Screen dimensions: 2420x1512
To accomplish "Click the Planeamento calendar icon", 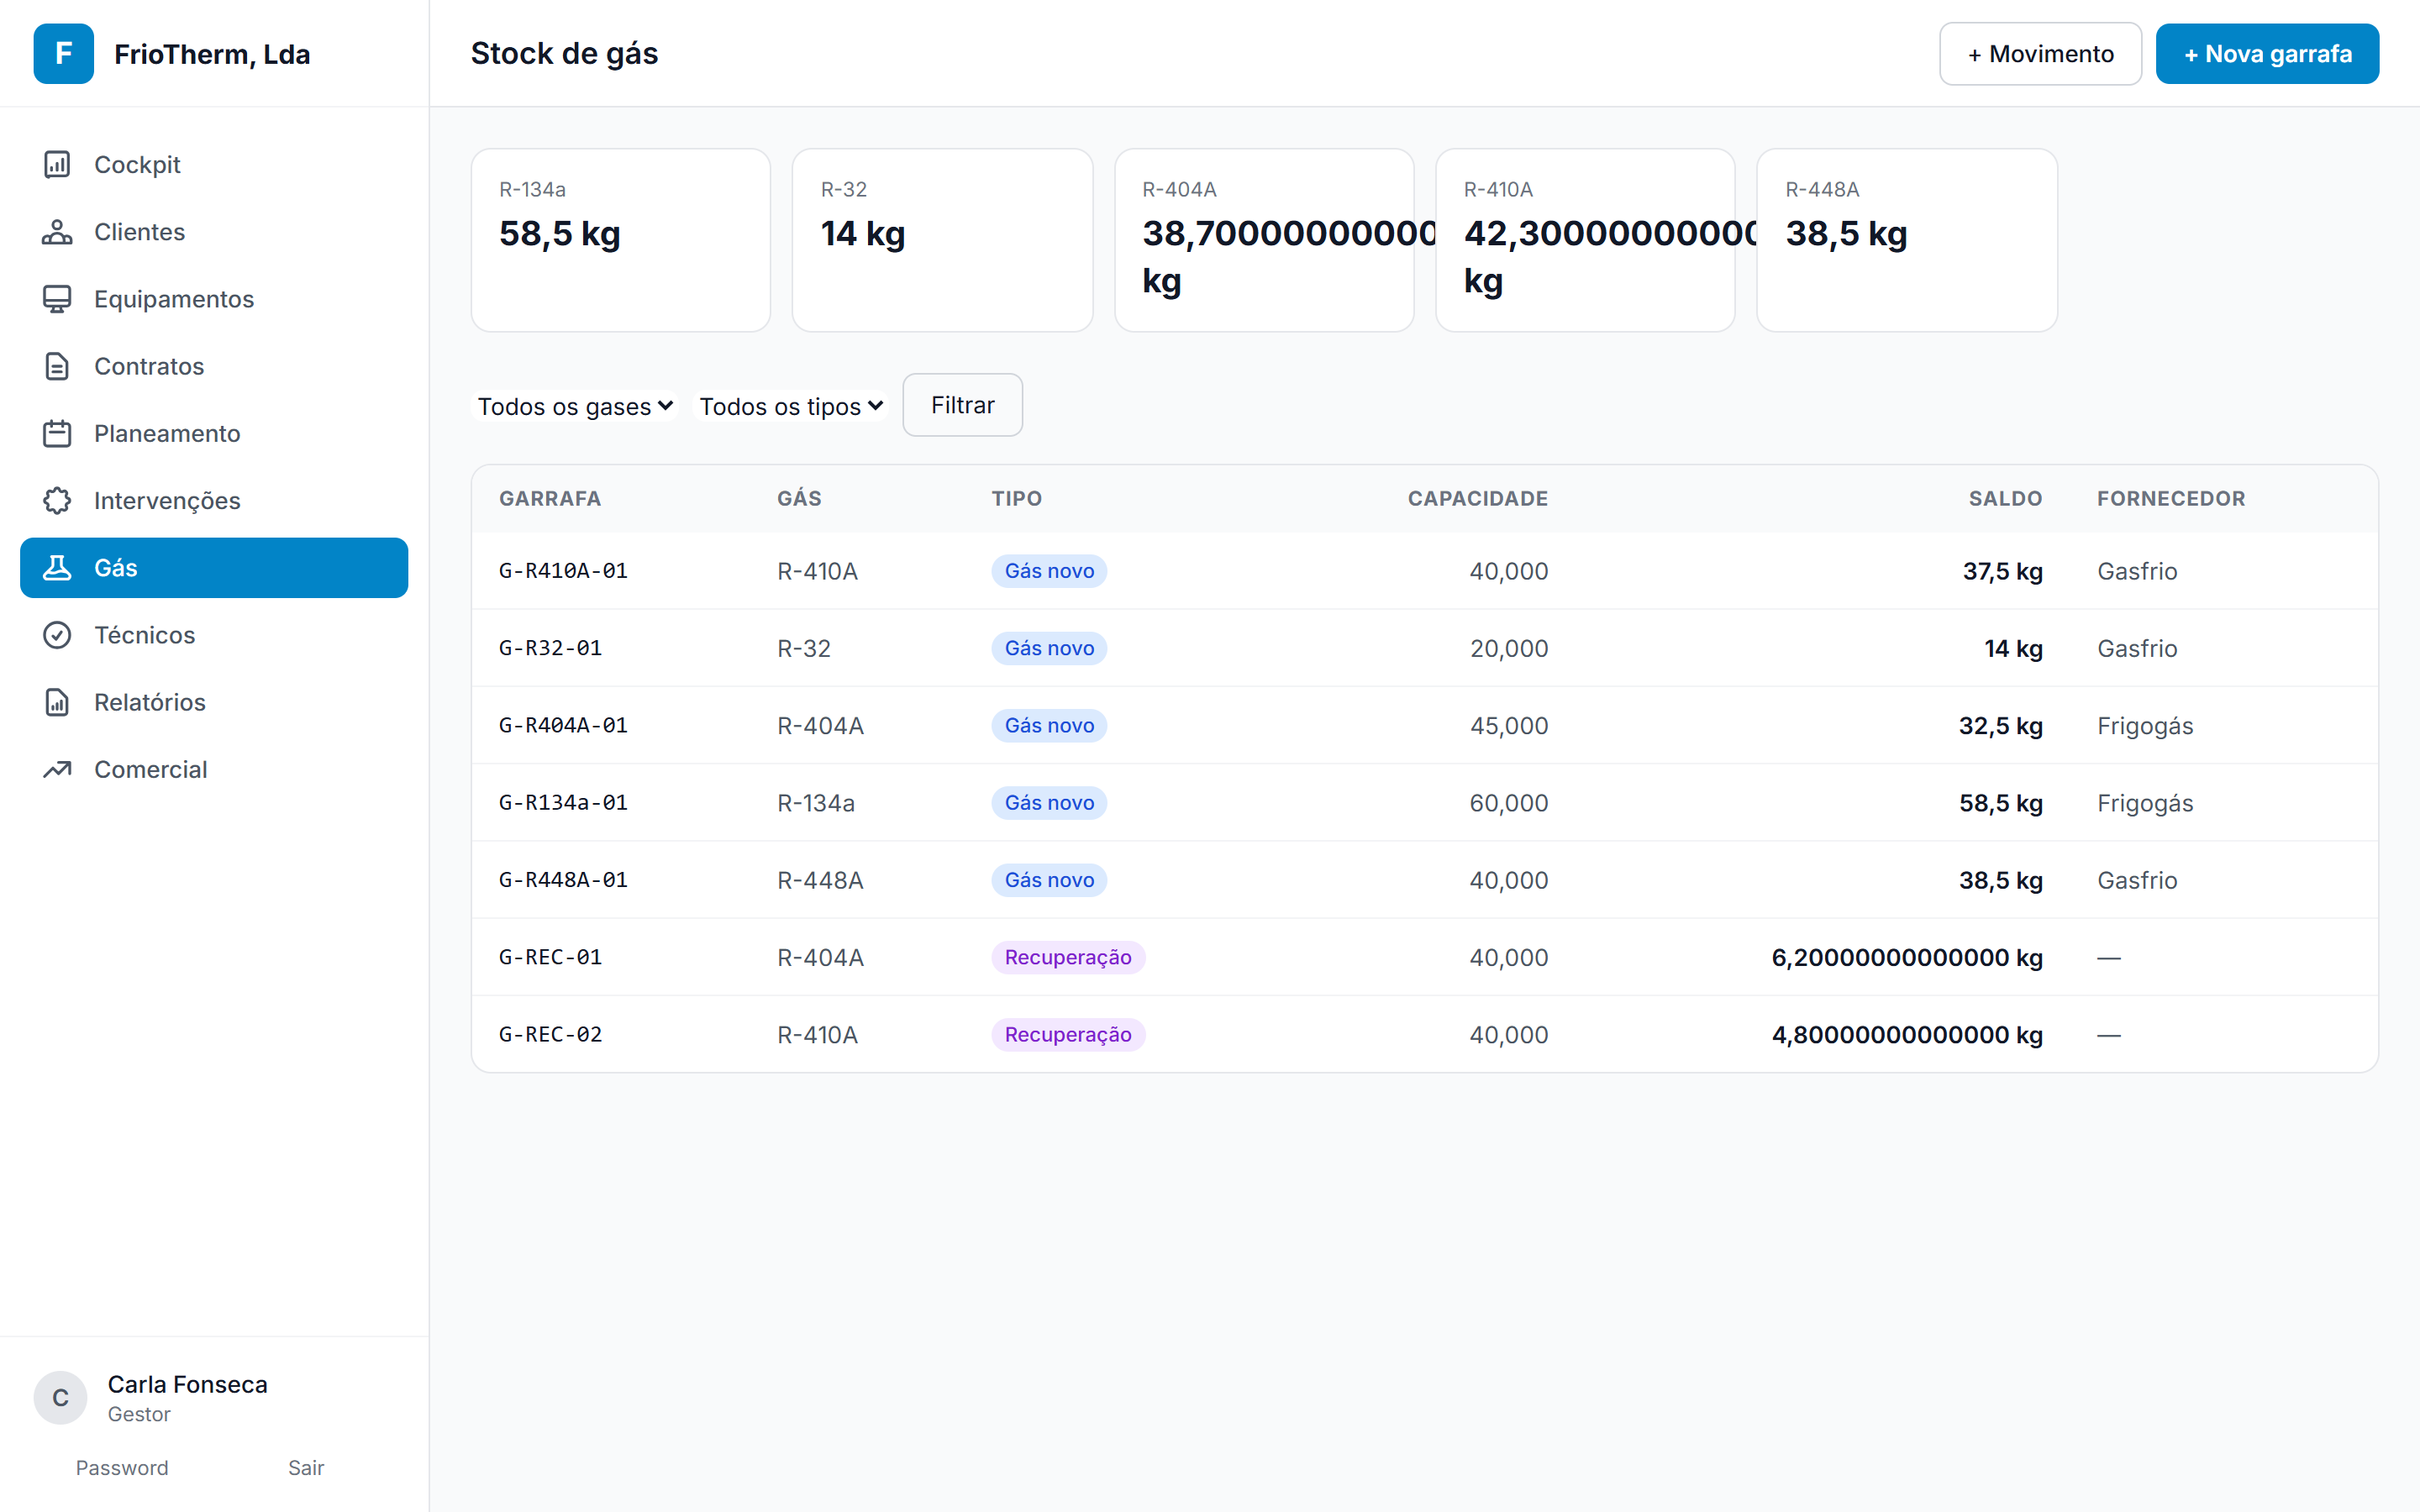I will 57,433.
